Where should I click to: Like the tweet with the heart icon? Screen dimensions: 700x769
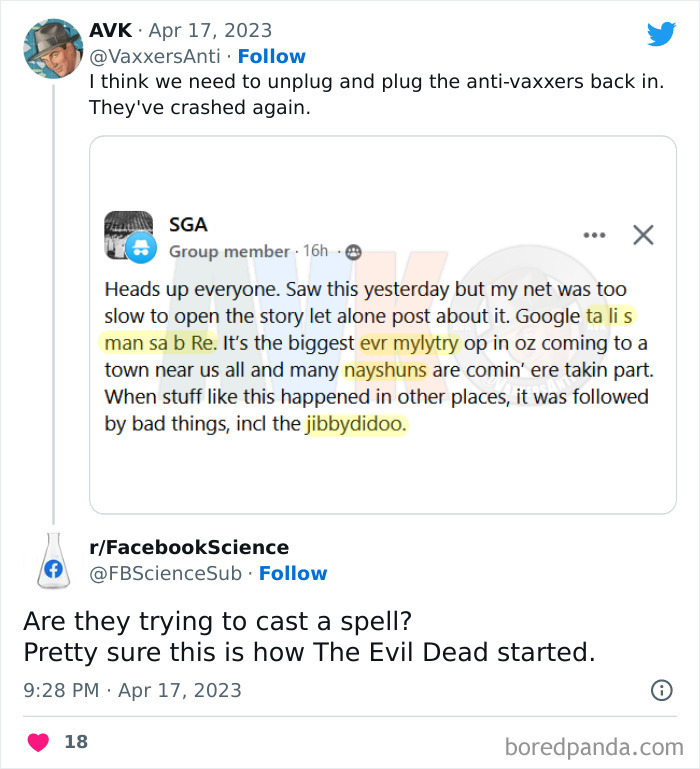39,742
